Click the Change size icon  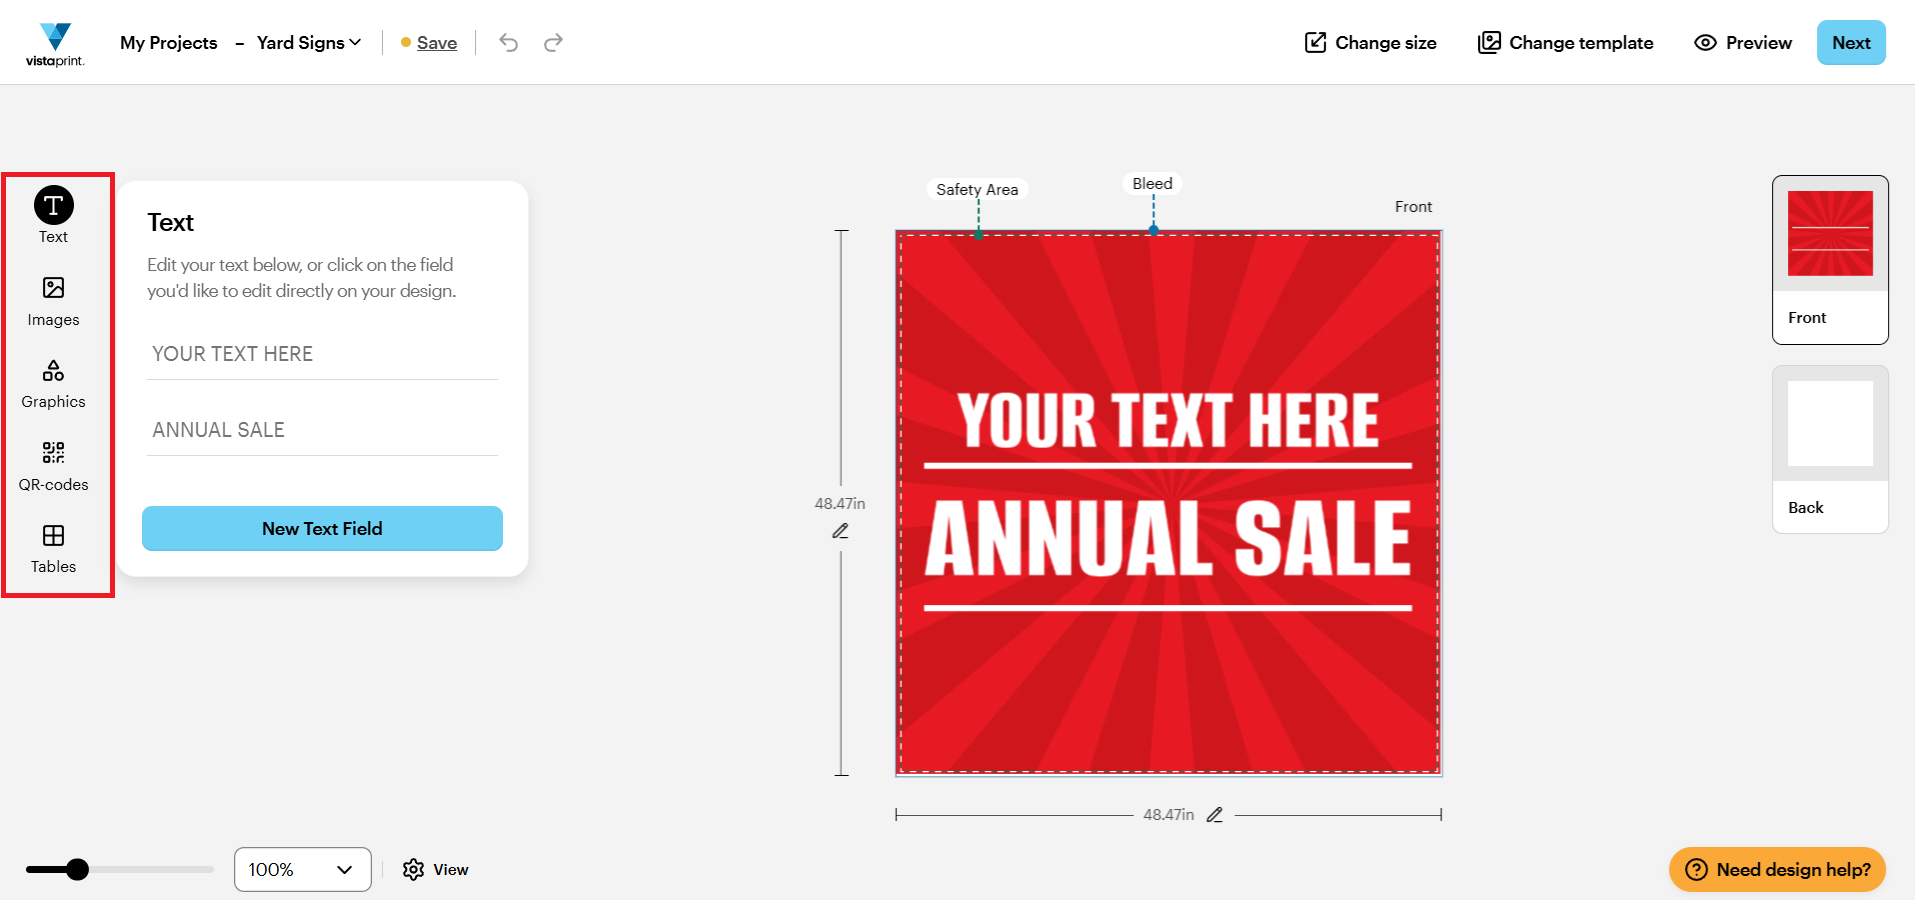point(1316,42)
